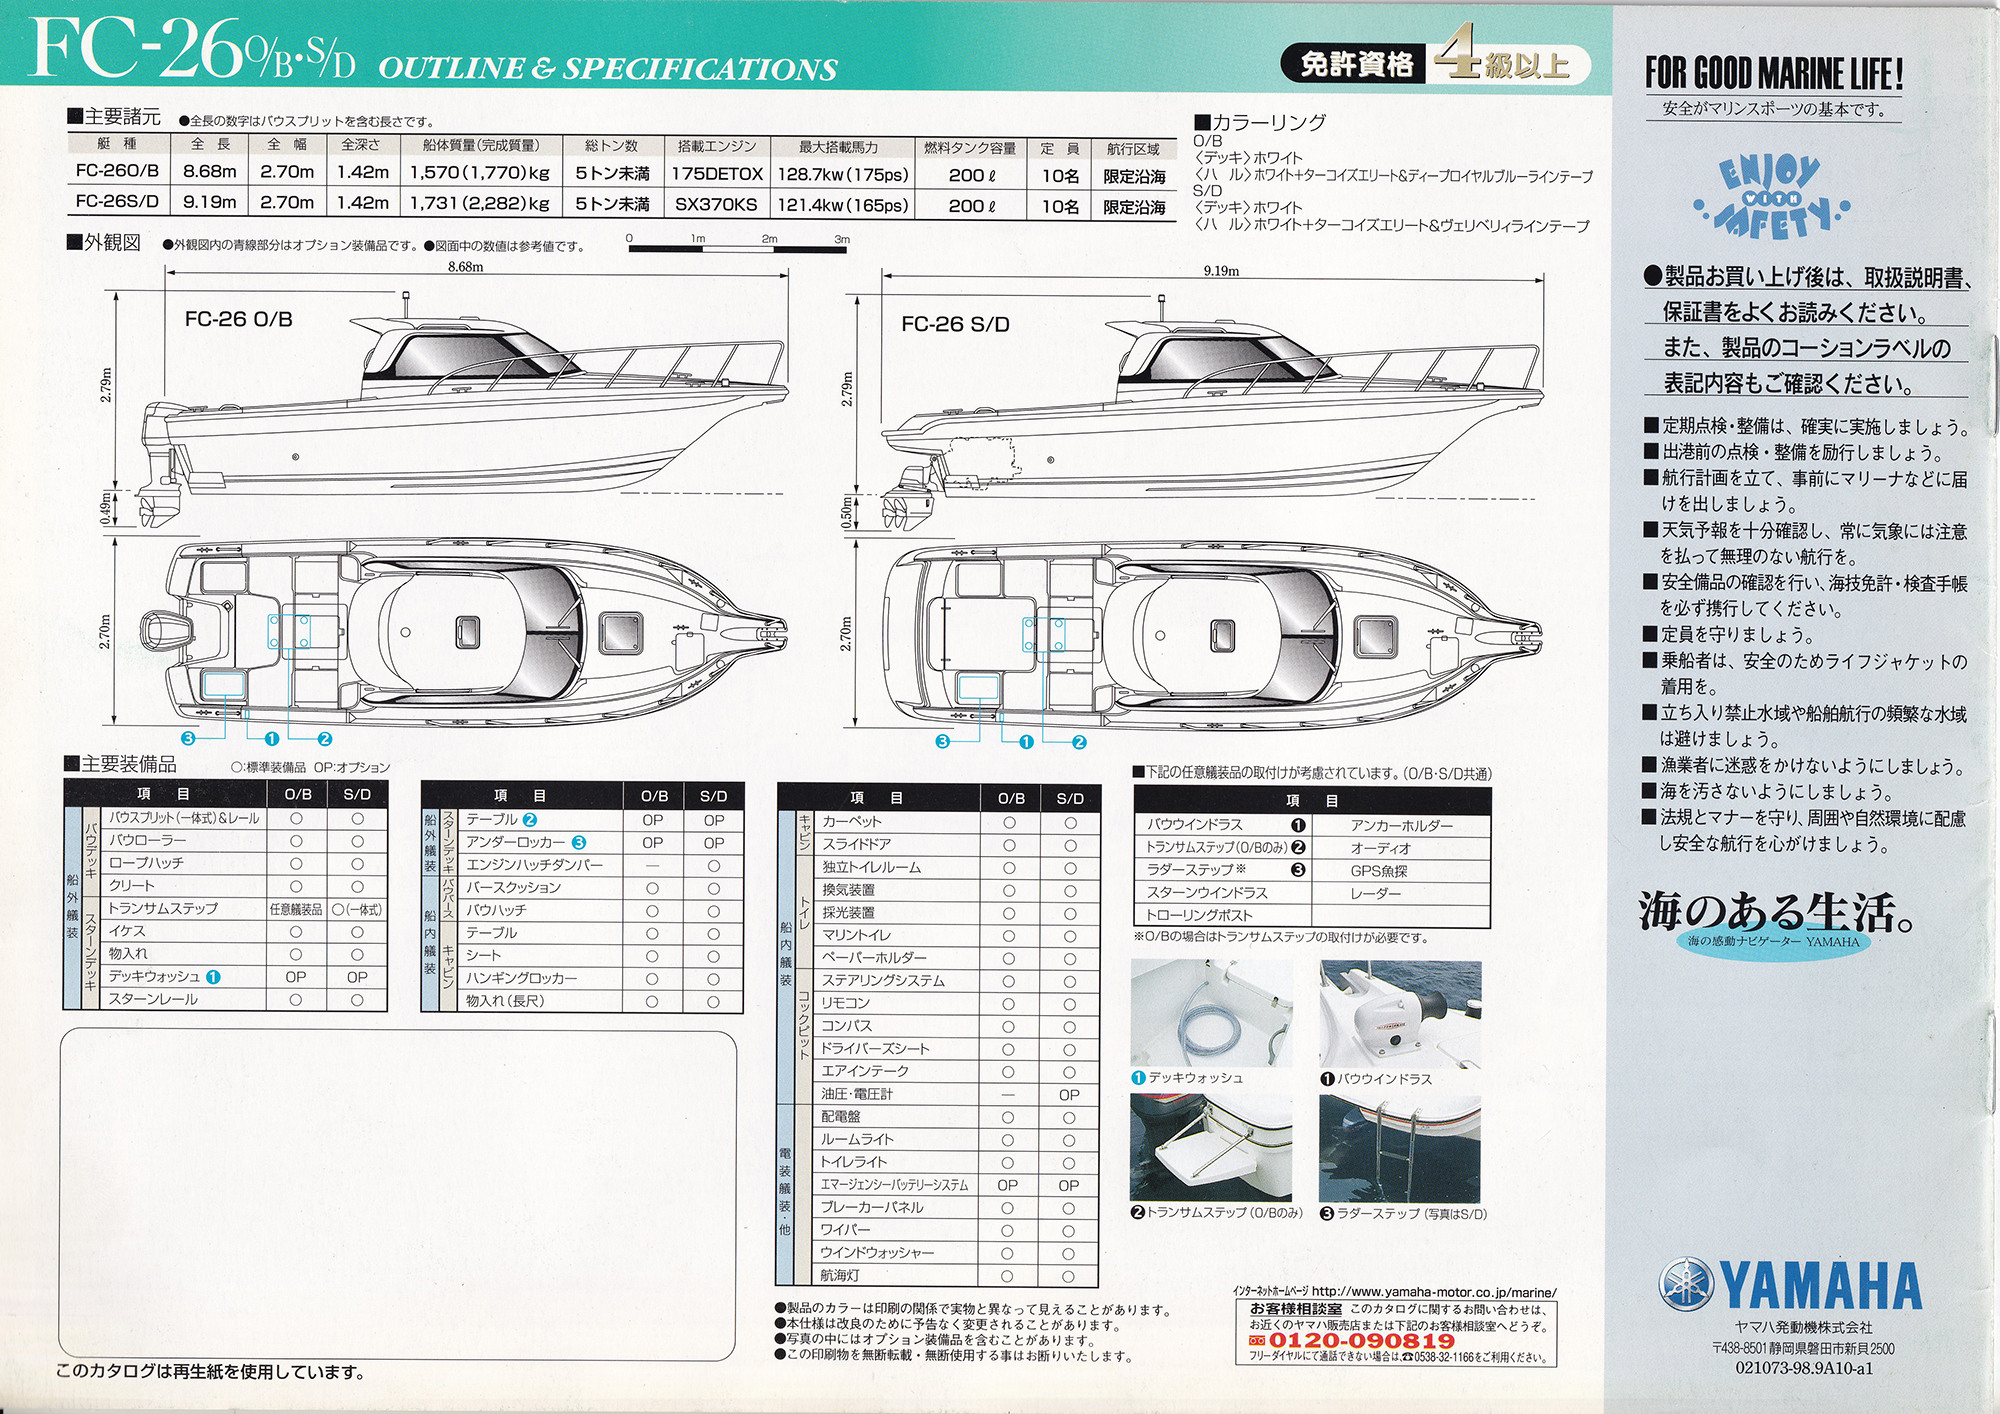Select the ハンギングロッカー row

[600, 978]
